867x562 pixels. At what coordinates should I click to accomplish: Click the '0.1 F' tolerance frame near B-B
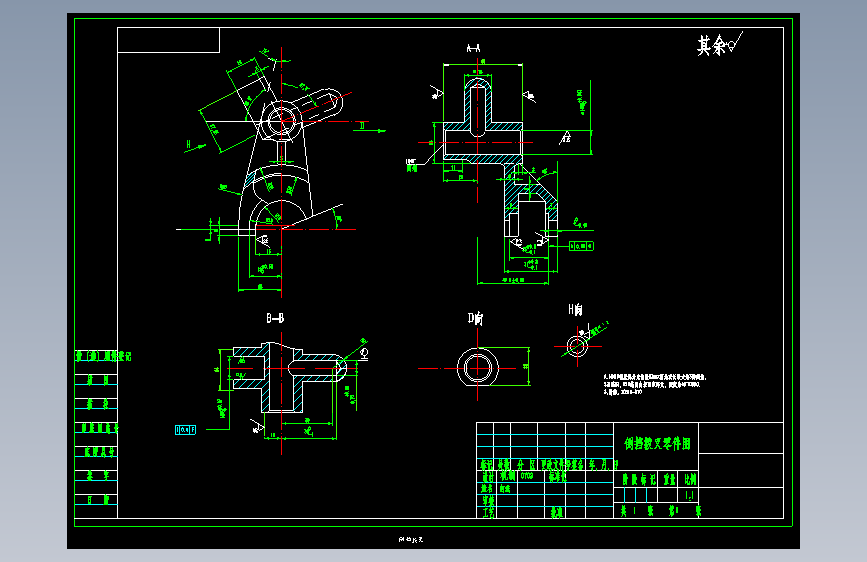[x=185, y=430]
